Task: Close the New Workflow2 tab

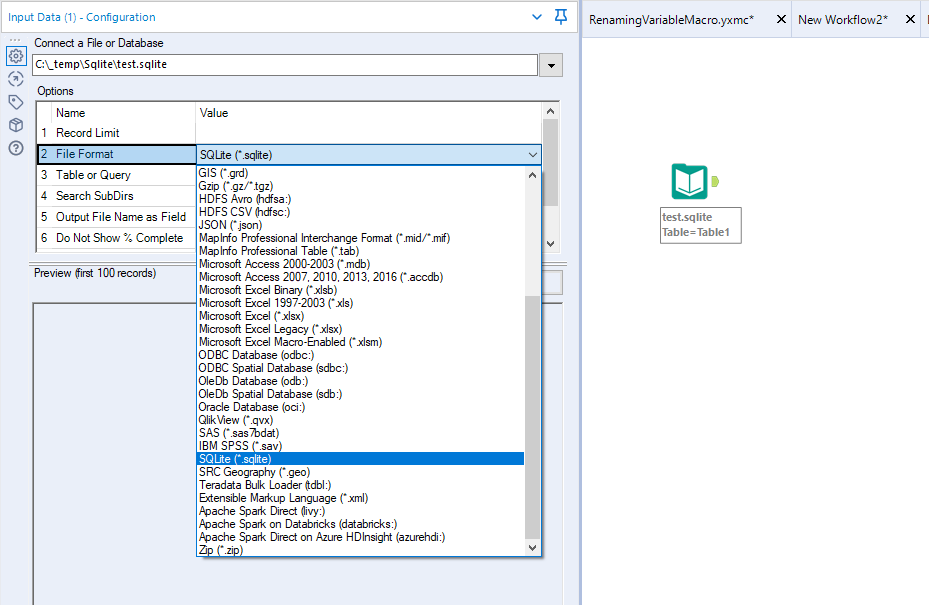Action: point(911,20)
